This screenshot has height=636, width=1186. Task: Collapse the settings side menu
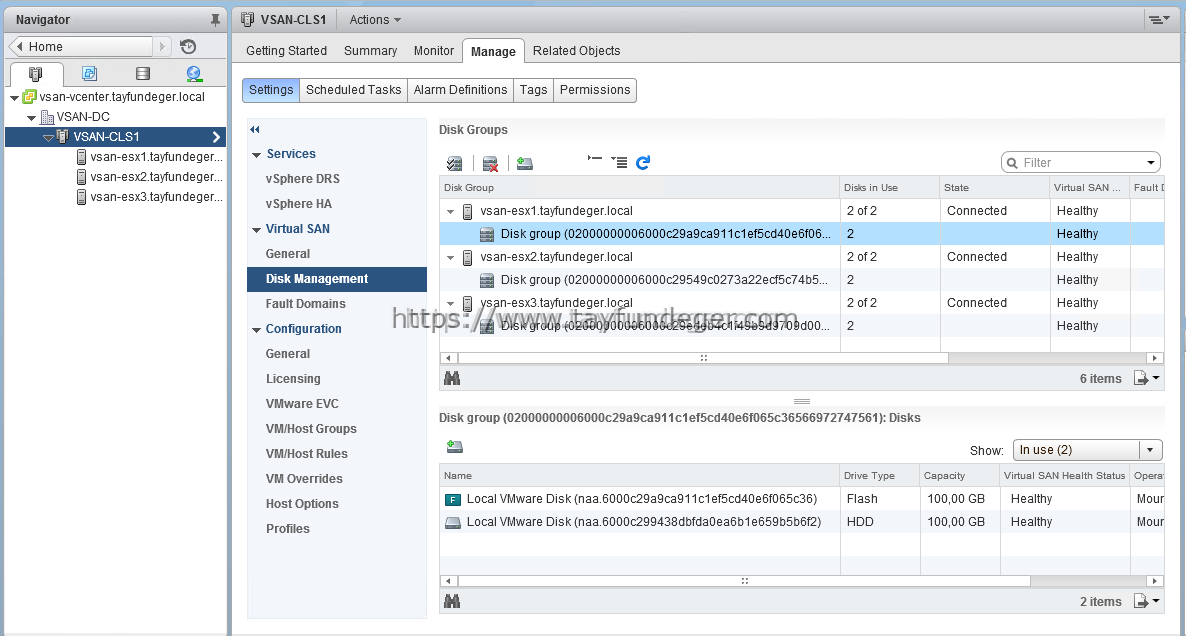255,130
